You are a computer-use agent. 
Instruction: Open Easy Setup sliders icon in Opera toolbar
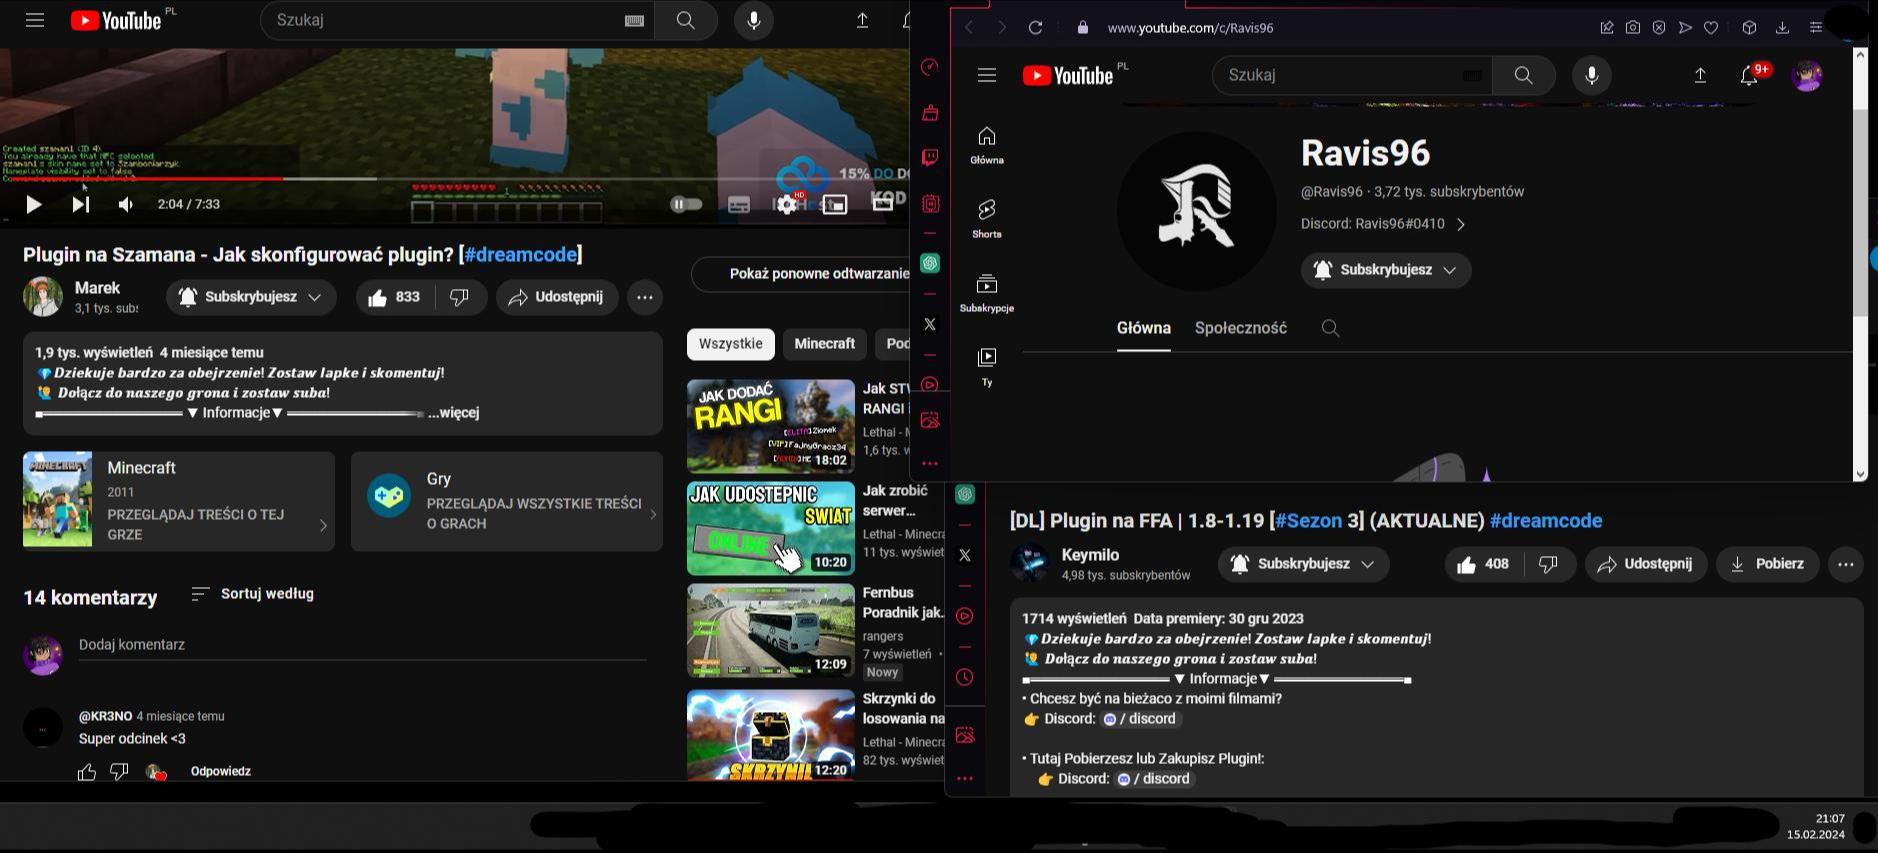(x=1816, y=28)
